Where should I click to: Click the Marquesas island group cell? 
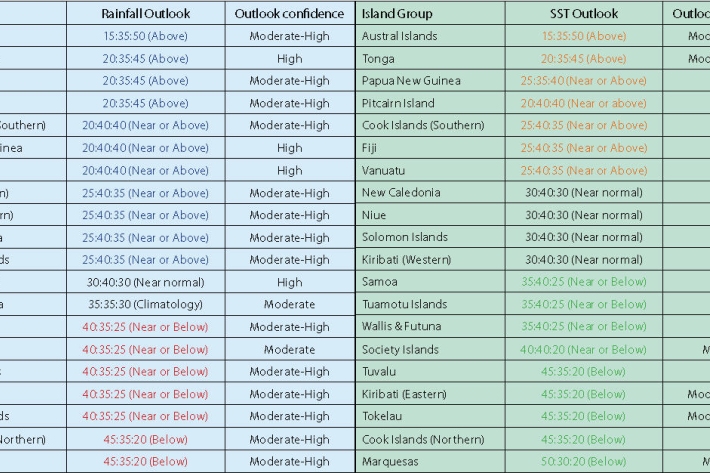(x=391, y=461)
